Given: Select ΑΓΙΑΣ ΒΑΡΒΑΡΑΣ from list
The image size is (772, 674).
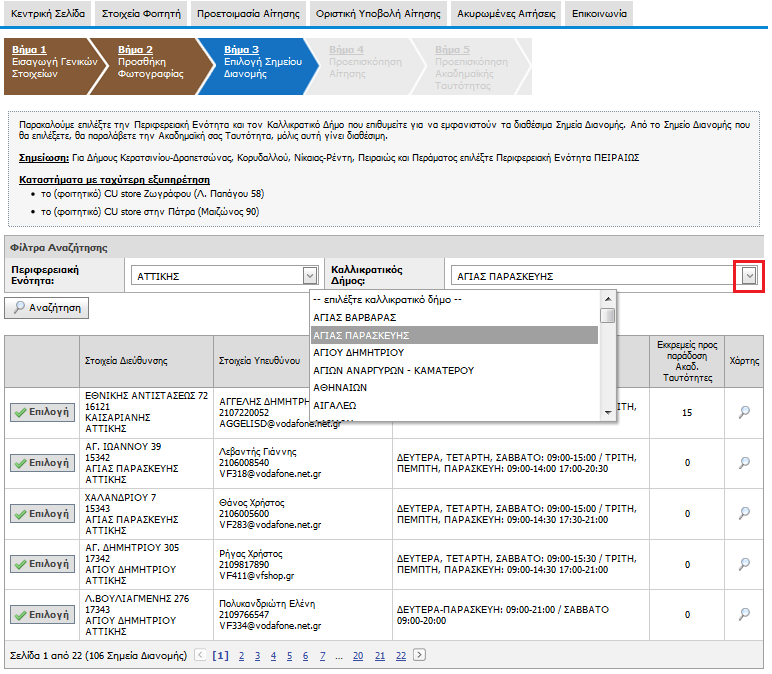Looking at the screenshot, I should pos(455,318).
